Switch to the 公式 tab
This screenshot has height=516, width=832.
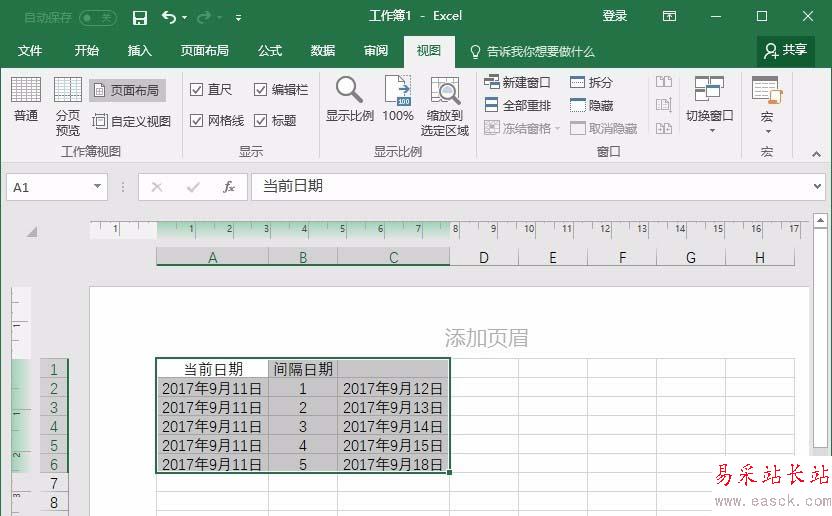pos(270,50)
